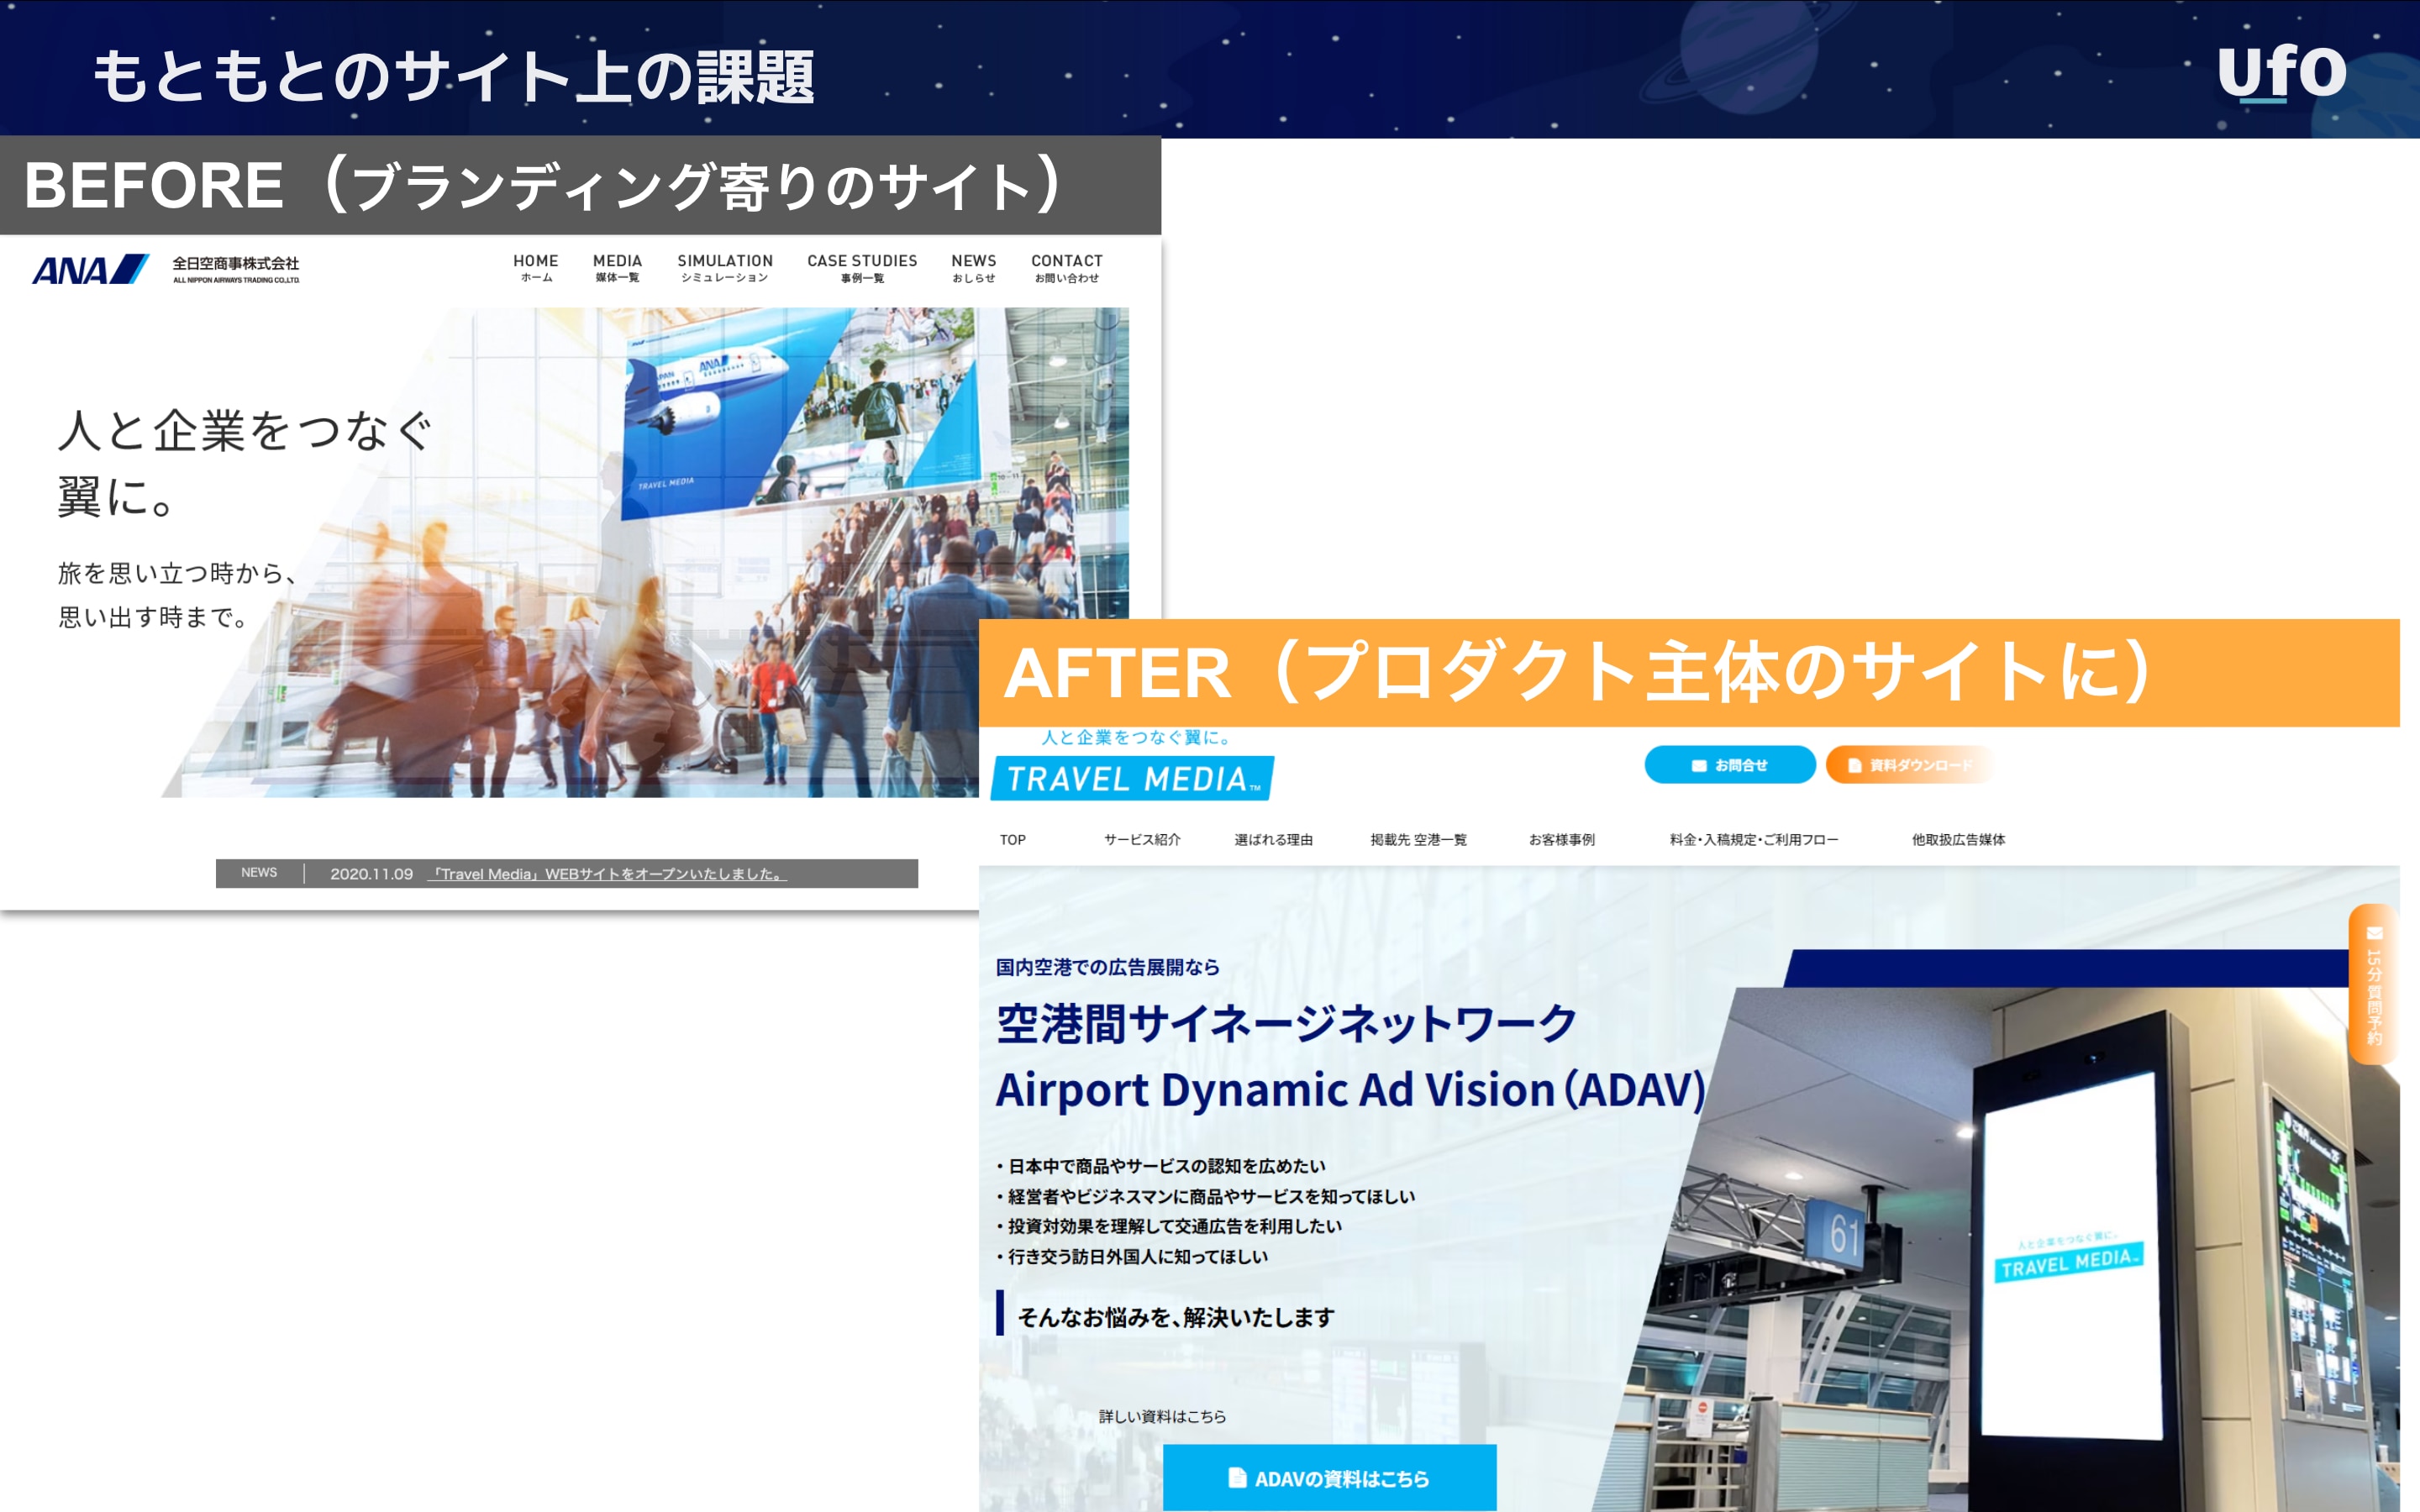Switch to 選ばれる理由 tab
The image size is (2420, 1512).
point(1272,839)
